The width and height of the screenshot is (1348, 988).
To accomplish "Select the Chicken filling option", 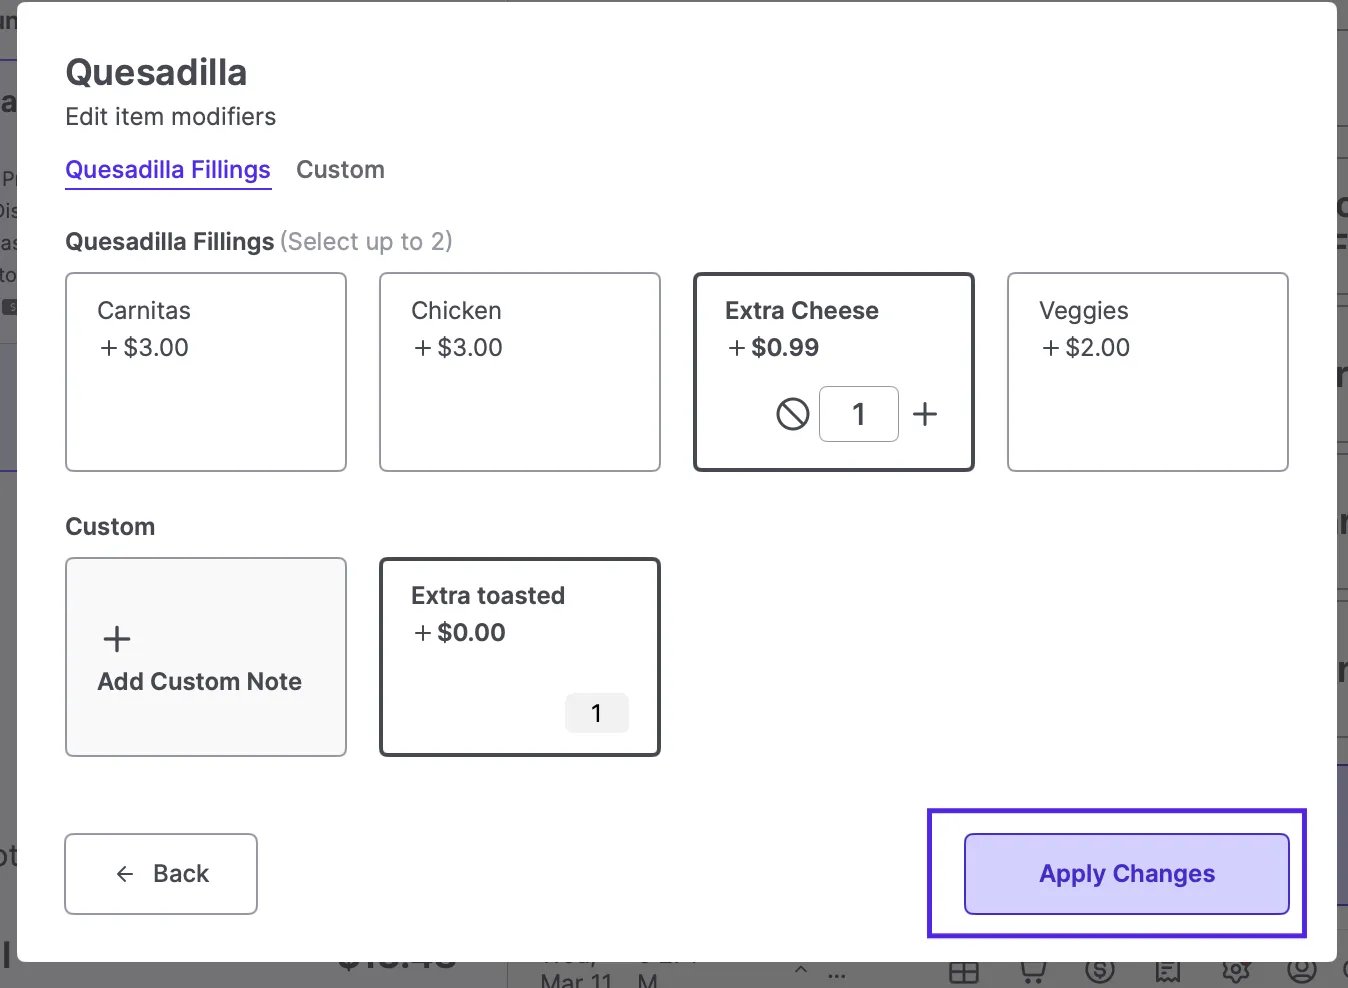I will [520, 372].
